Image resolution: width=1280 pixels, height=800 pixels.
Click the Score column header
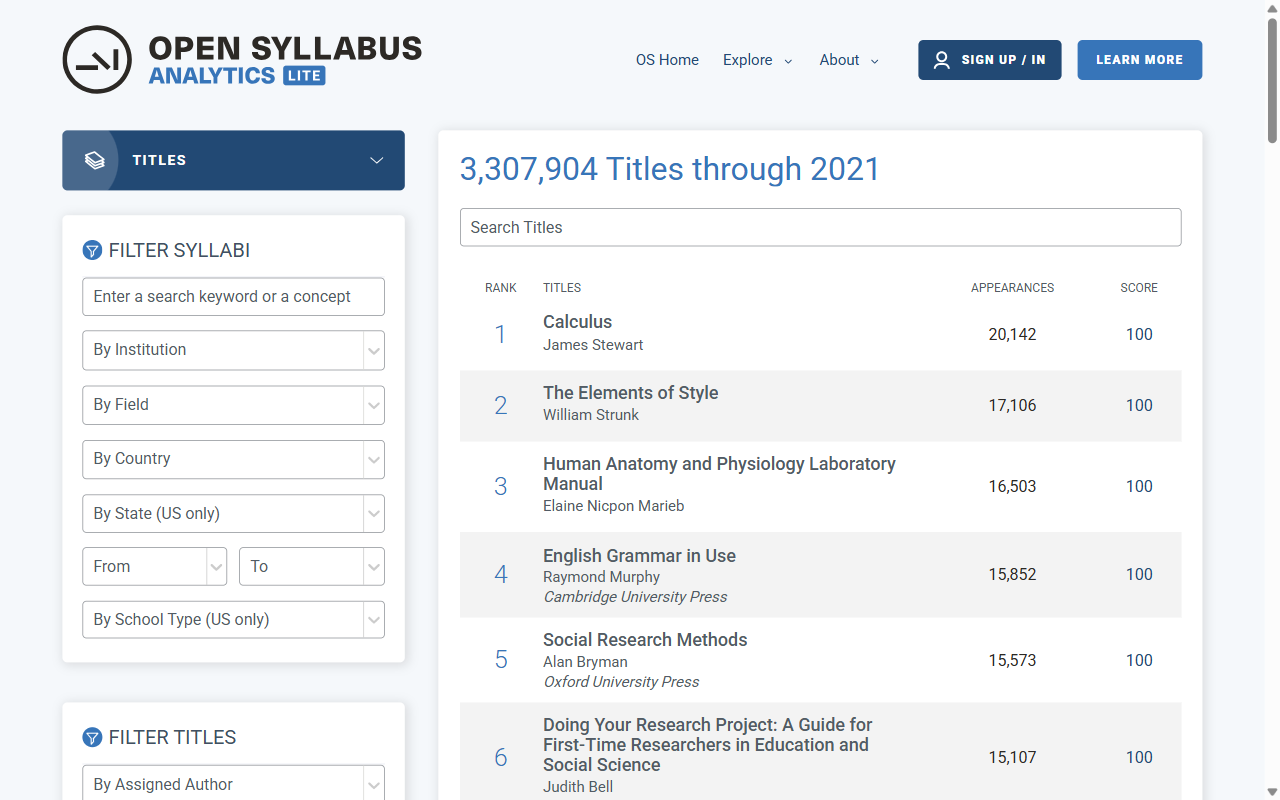pyautogui.click(x=1139, y=288)
